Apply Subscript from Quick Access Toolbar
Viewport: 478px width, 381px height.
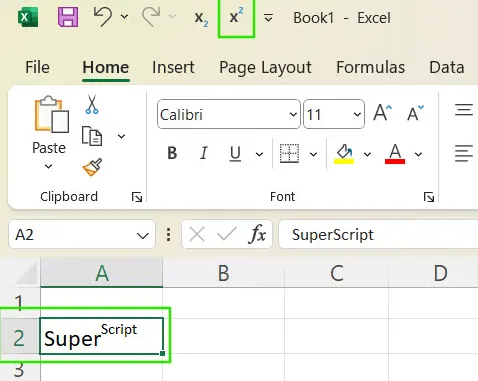point(201,18)
